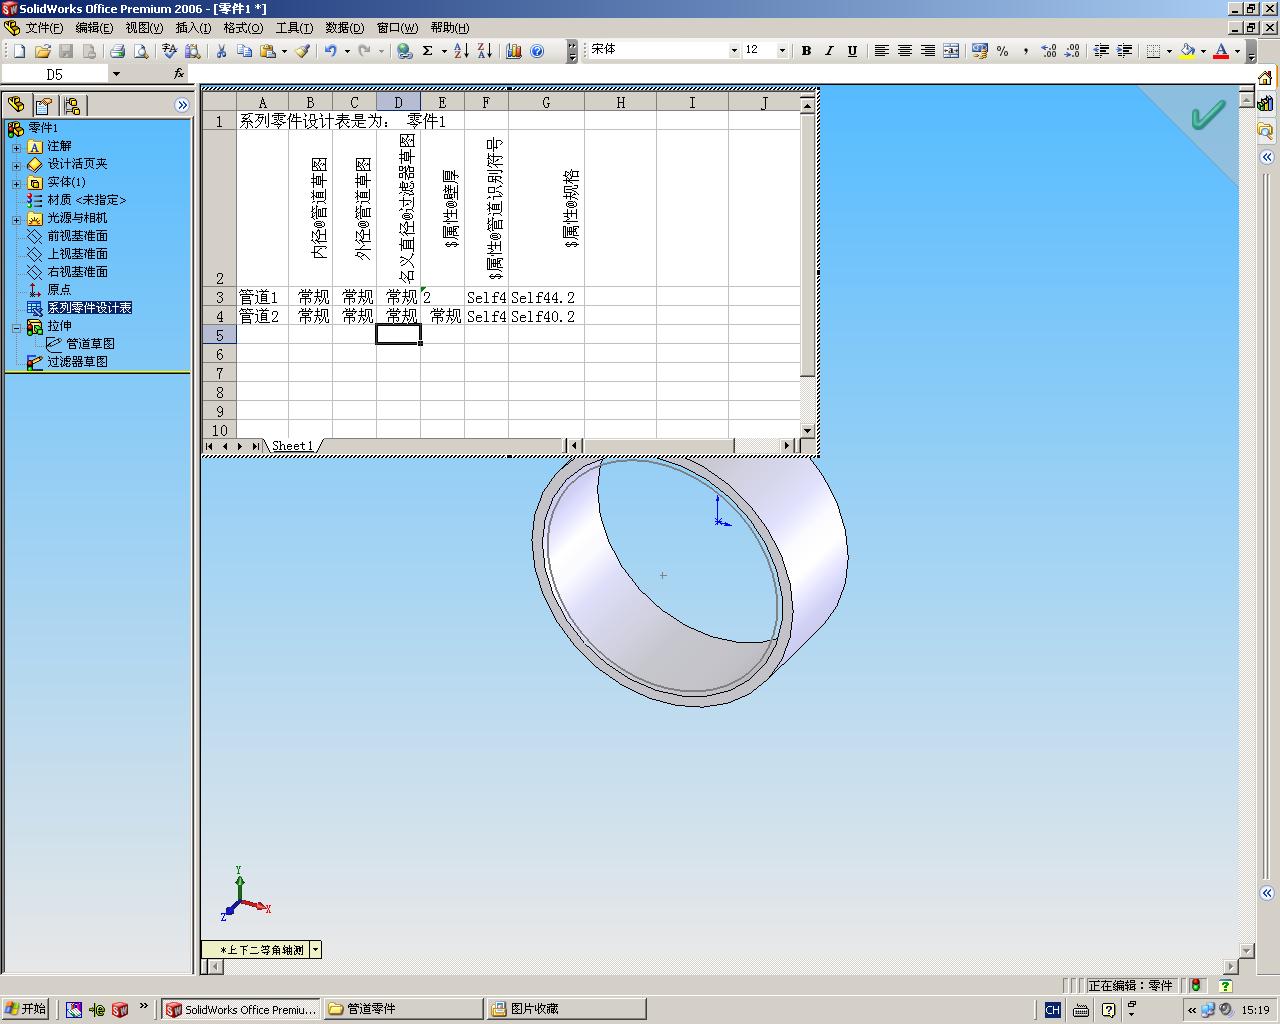Apply percent style formatting

click(x=1002, y=51)
